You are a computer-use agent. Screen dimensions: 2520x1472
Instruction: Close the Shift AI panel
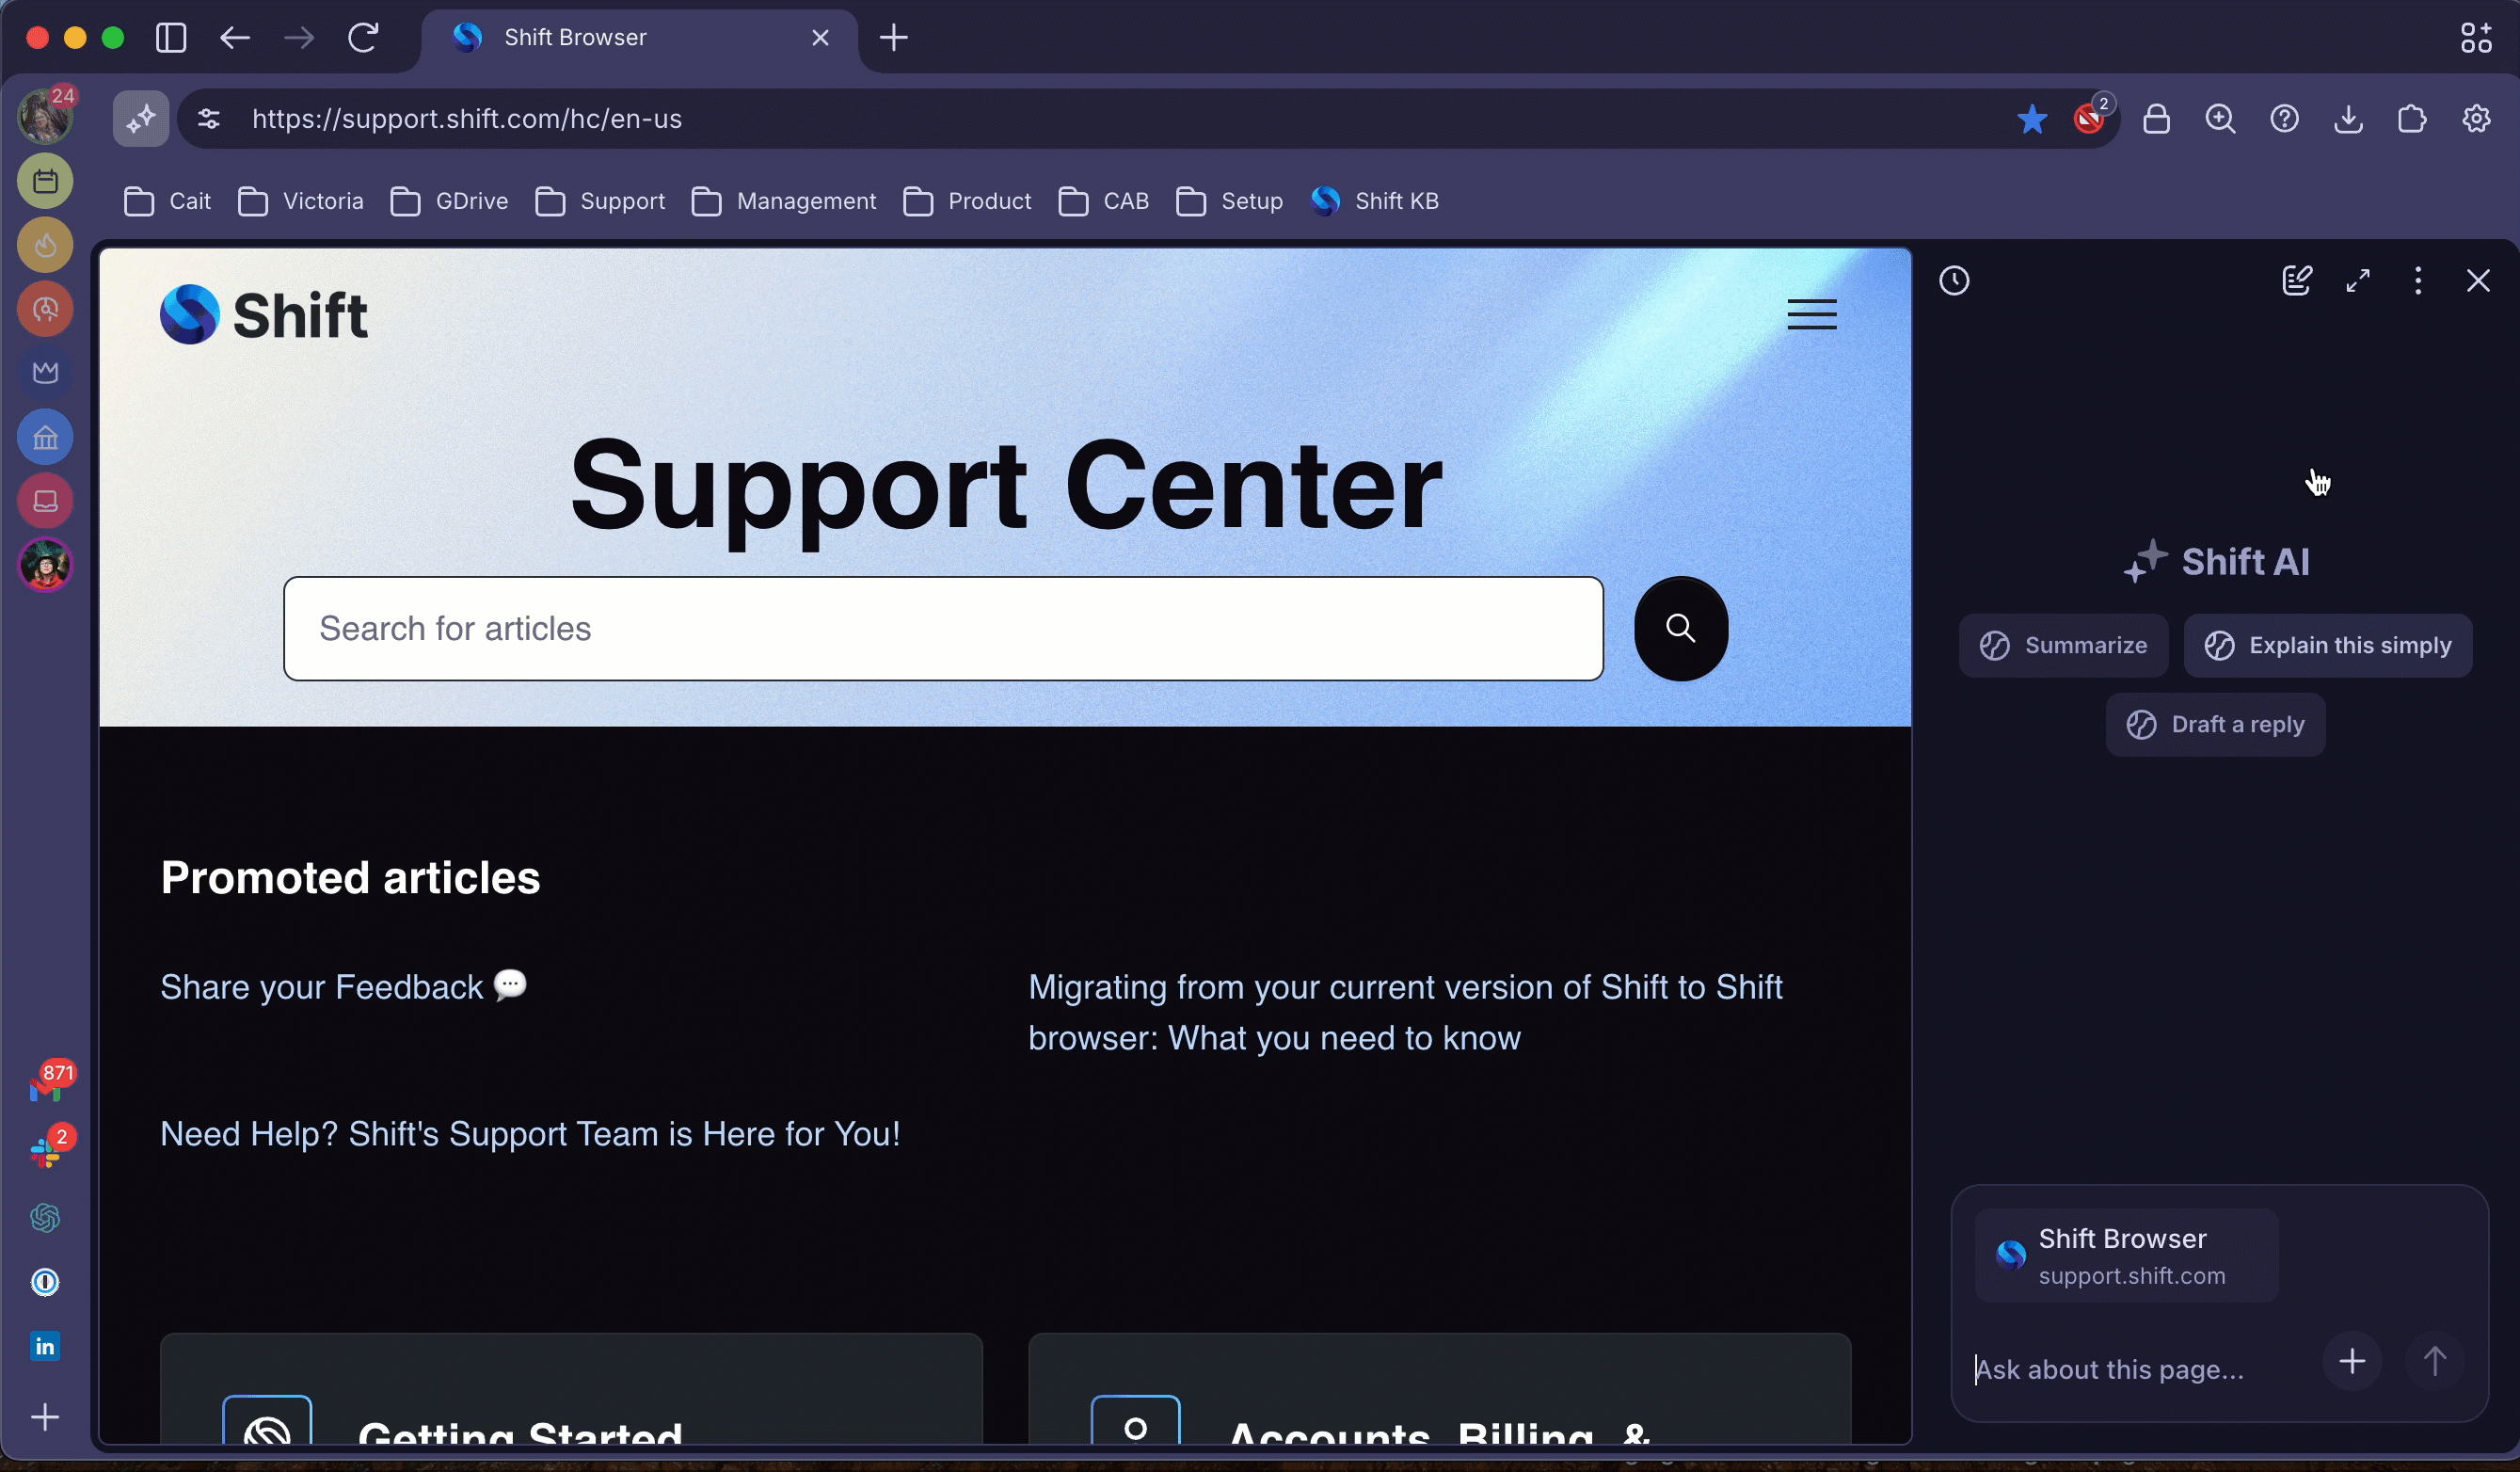pyautogui.click(x=2478, y=281)
